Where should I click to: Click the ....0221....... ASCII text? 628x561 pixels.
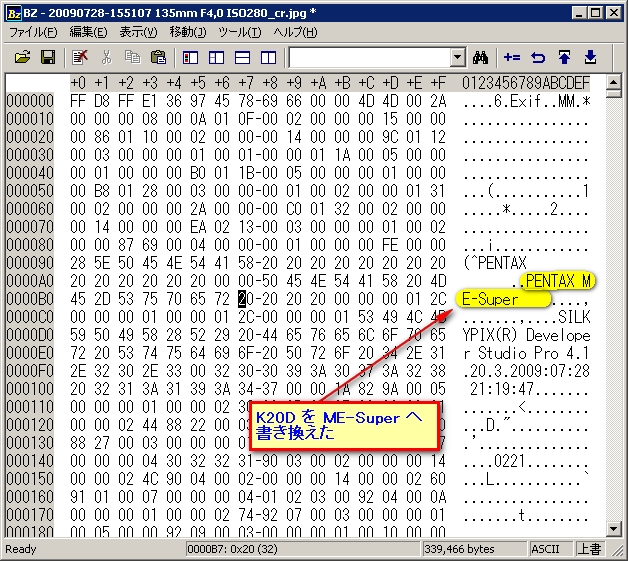[527, 461]
